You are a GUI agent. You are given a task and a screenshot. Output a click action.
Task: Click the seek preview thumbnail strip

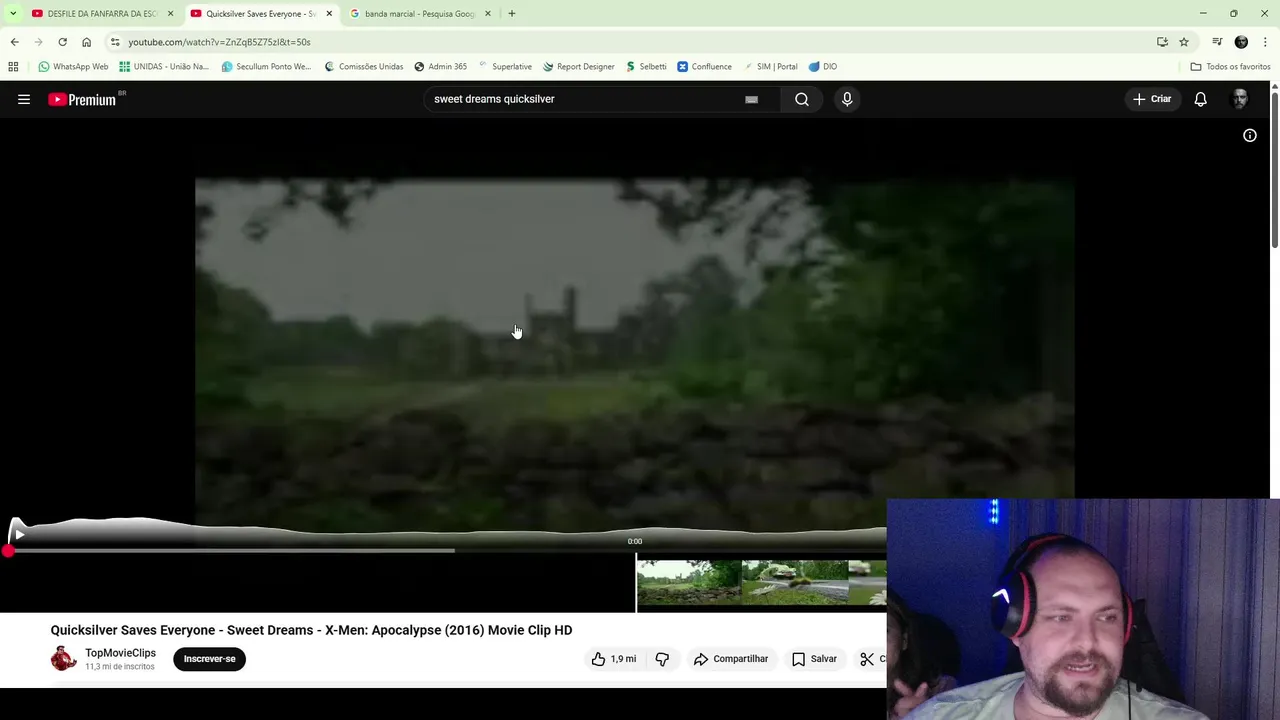pyautogui.click(x=761, y=583)
